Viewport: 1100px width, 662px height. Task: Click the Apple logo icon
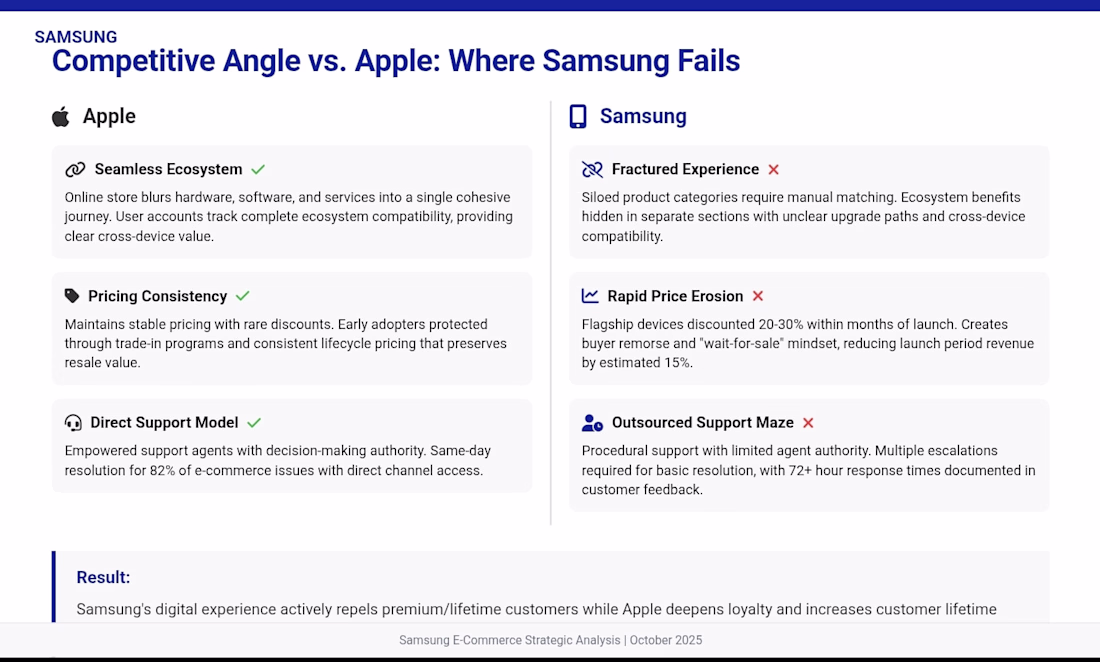point(61,117)
